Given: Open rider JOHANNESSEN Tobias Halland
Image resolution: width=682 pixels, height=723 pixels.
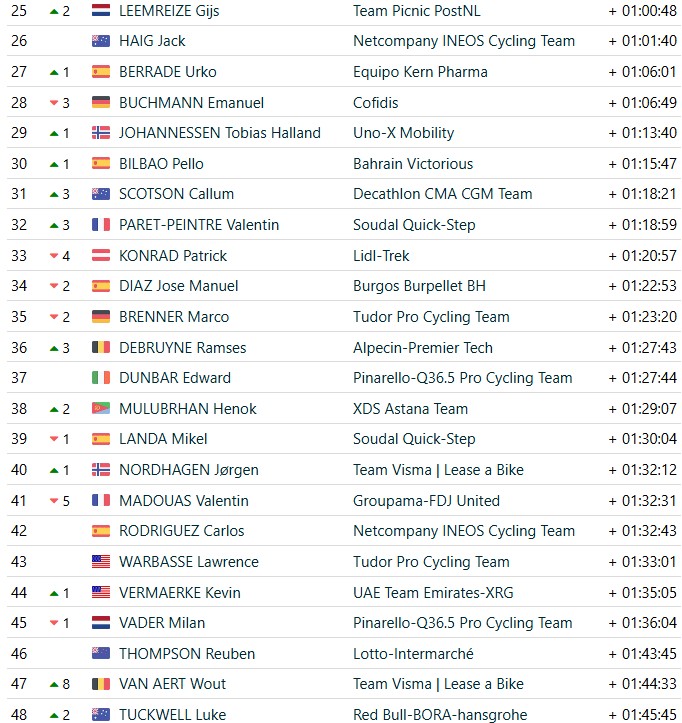Looking at the screenshot, I should [x=219, y=133].
